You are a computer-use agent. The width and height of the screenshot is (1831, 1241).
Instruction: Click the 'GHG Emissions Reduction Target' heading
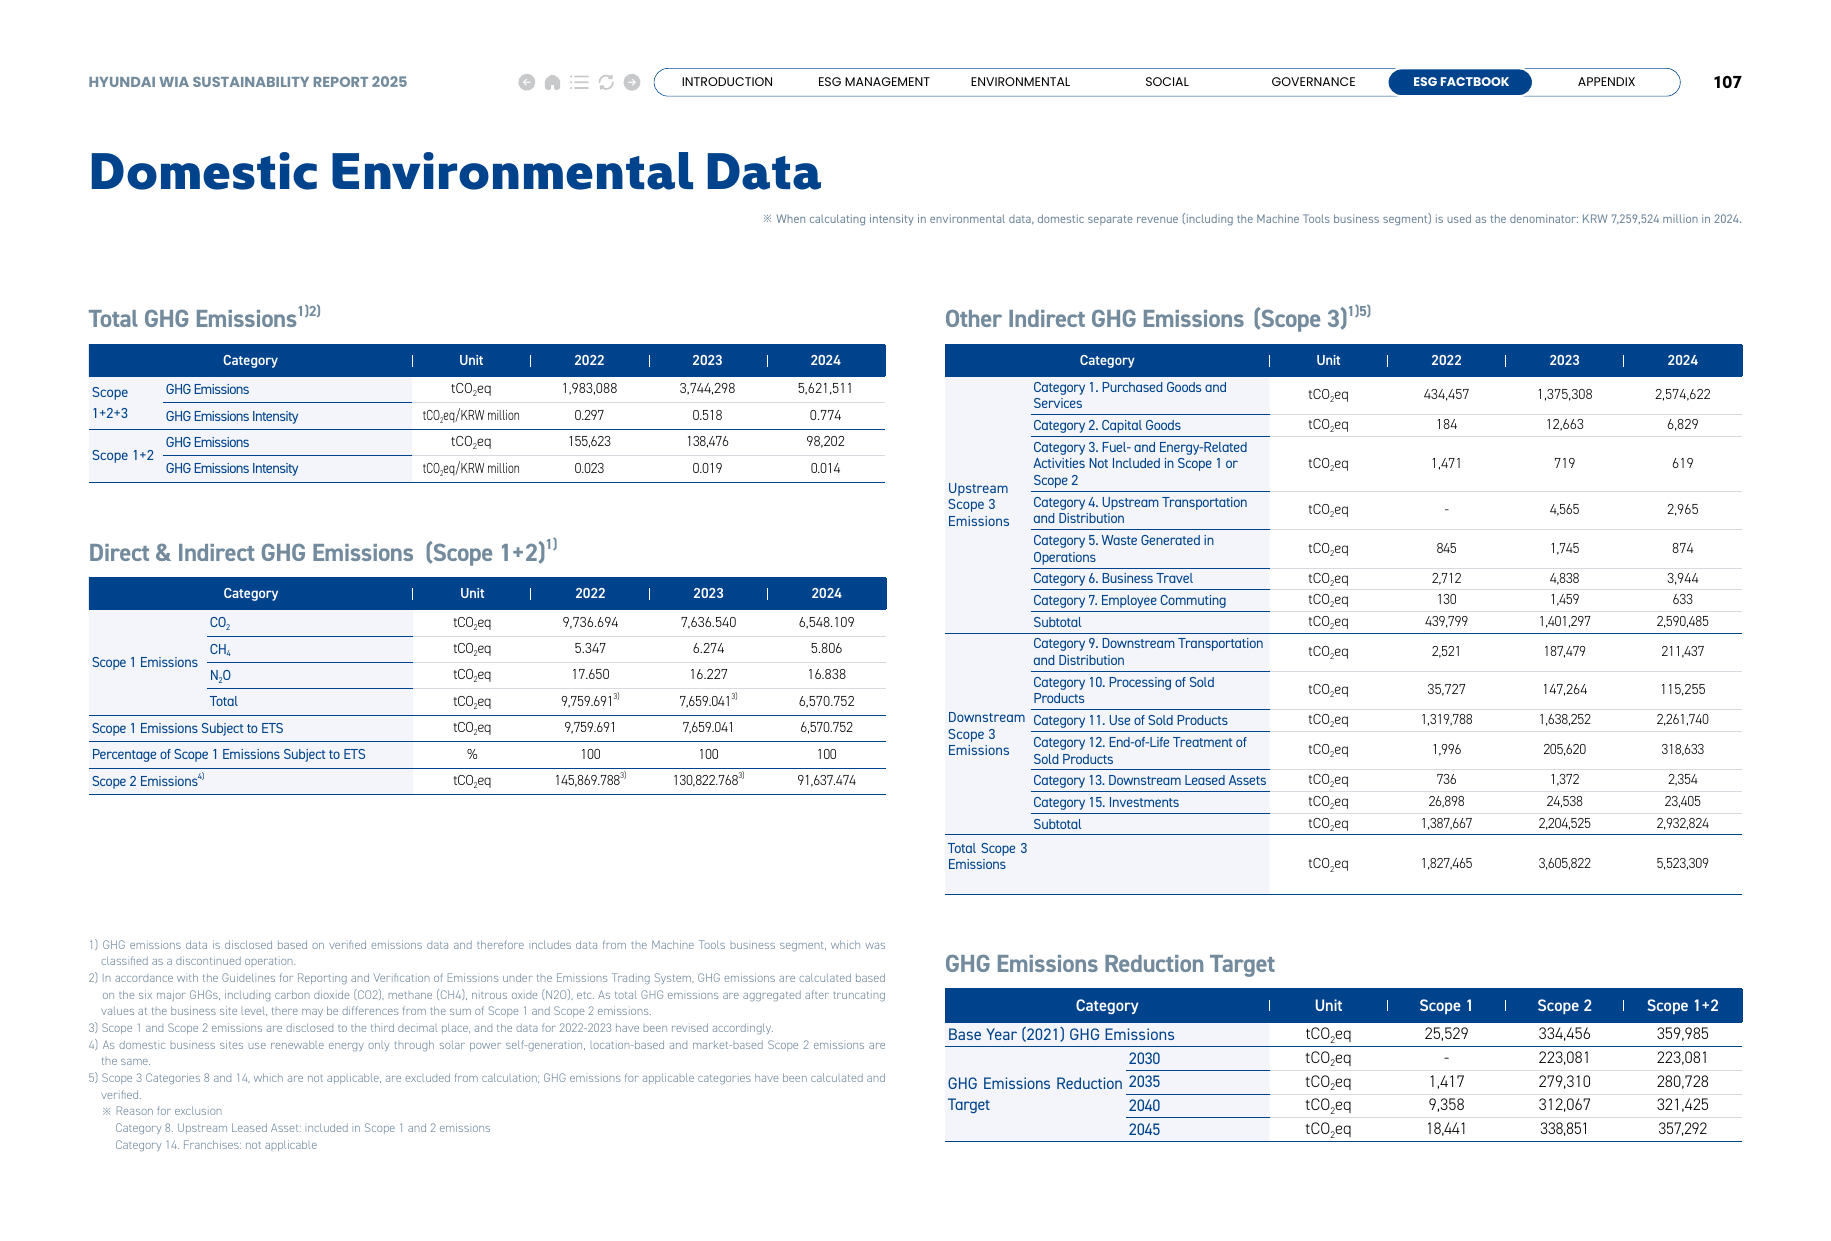pyautogui.click(x=1109, y=964)
